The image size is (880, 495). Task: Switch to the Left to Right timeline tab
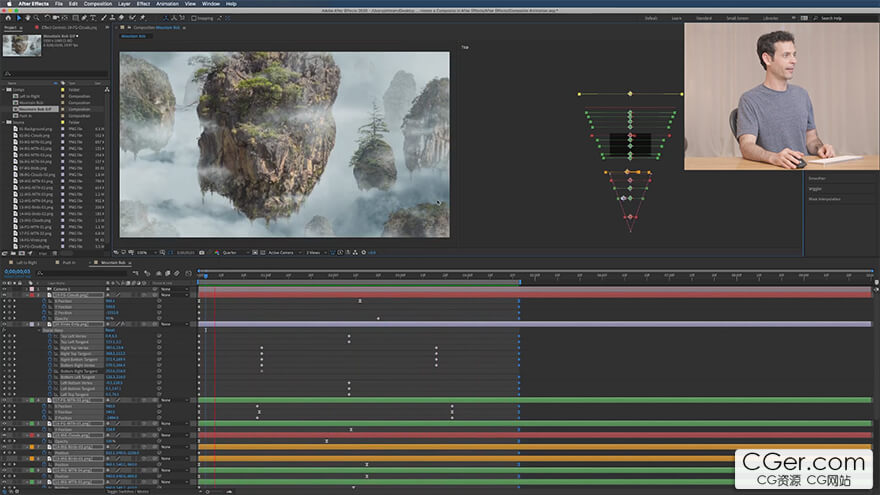(x=26, y=262)
